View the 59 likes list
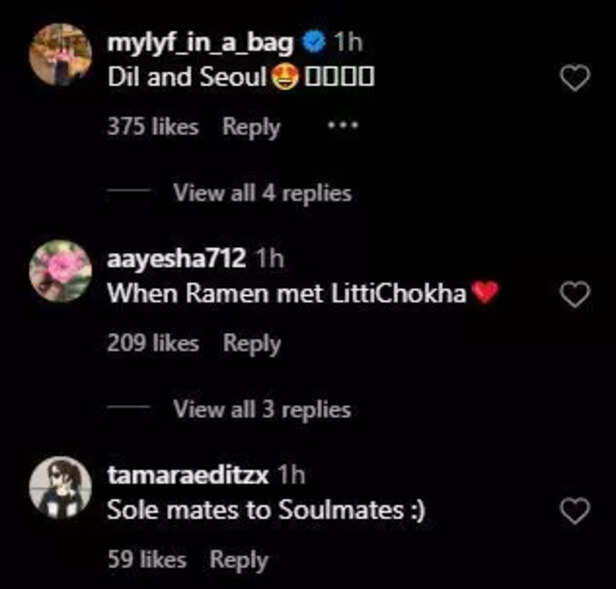The height and width of the screenshot is (589, 616). [x=146, y=561]
